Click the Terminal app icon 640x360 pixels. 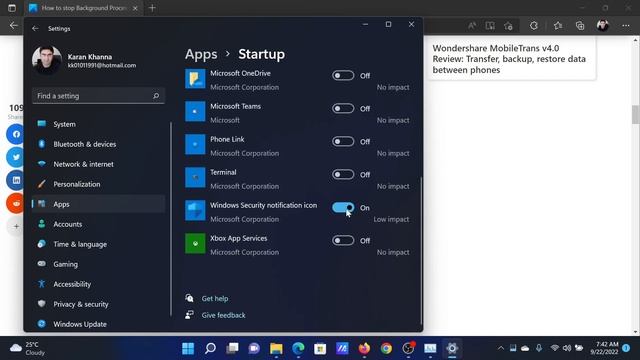[195, 178]
